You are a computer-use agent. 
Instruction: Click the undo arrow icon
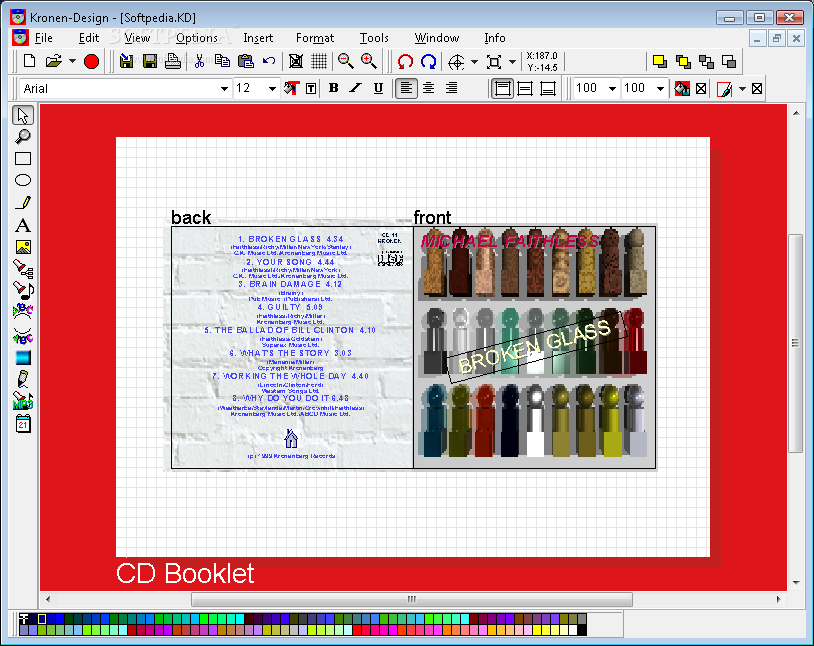[268, 61]
